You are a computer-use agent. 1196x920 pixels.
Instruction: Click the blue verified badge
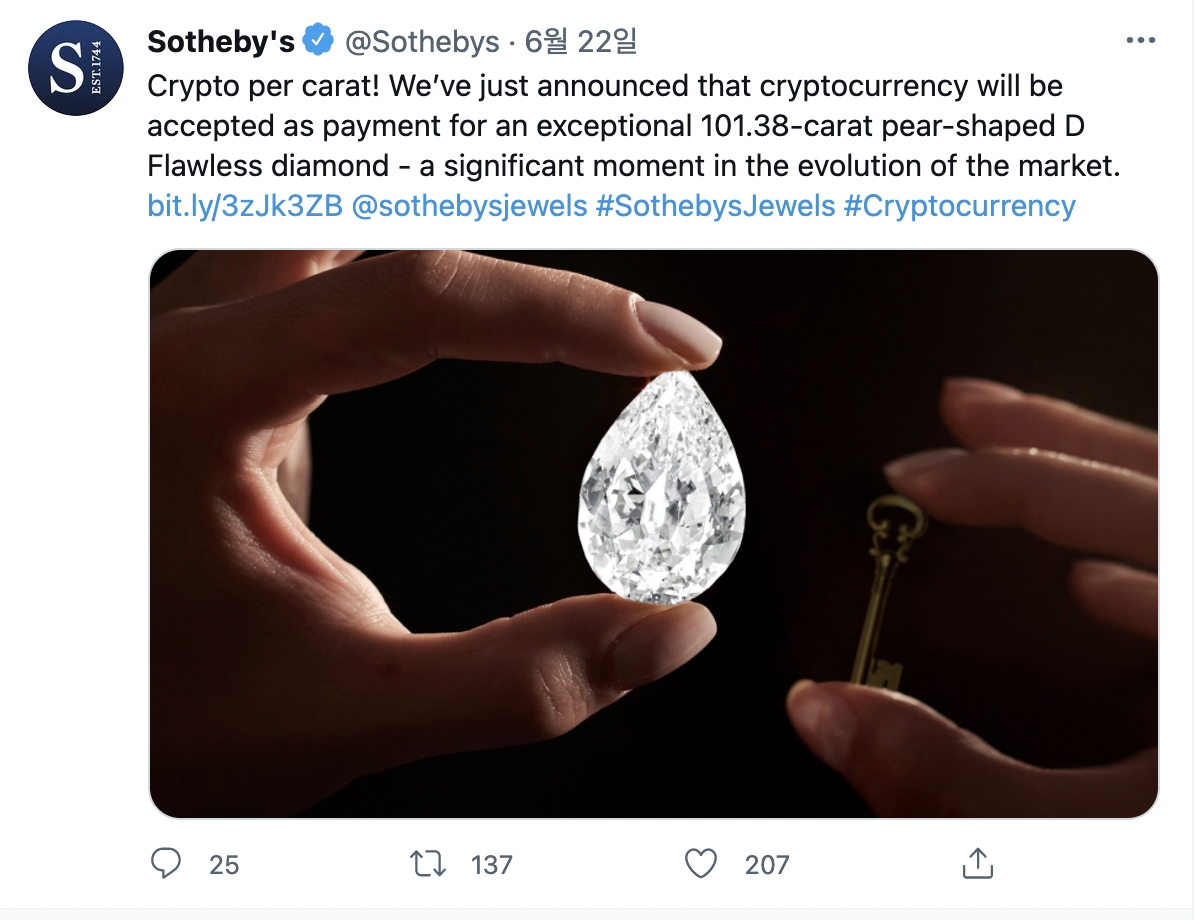click(318, 41)
